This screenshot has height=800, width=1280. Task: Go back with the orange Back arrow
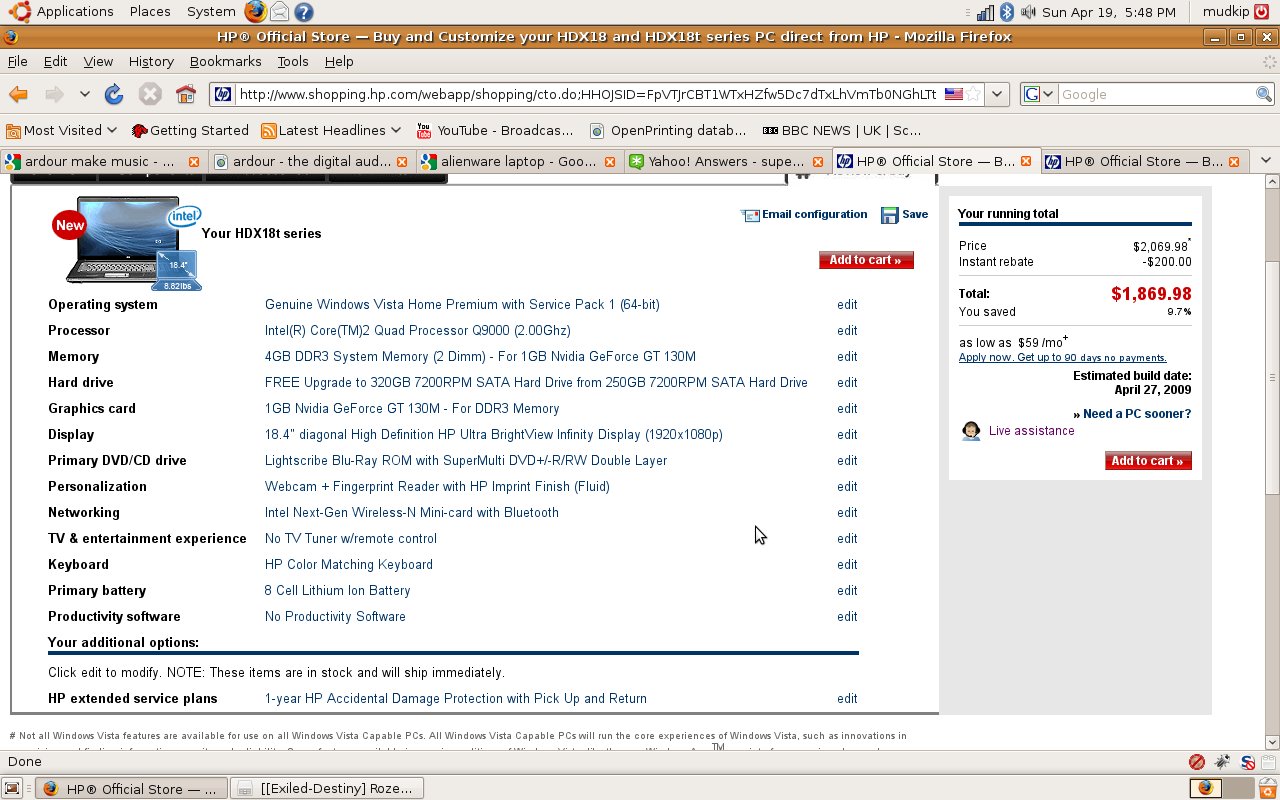[18, 94]
